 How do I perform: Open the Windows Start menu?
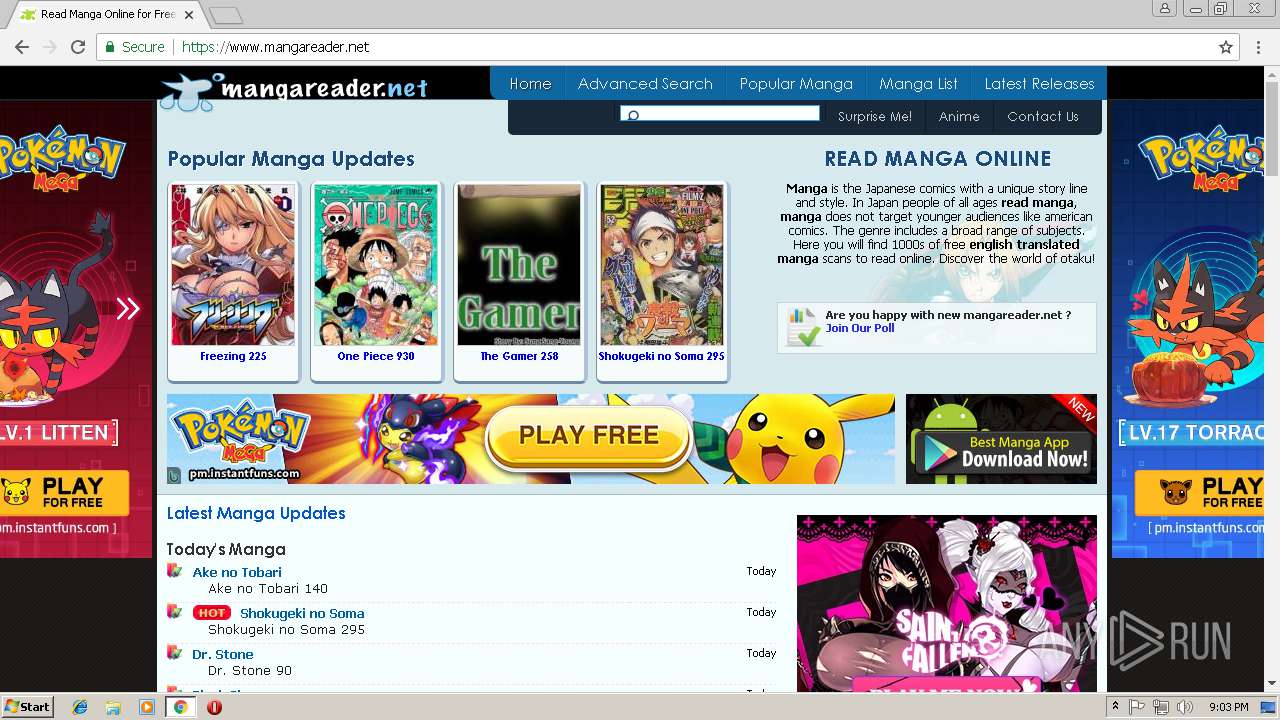(x=28, y=707)
